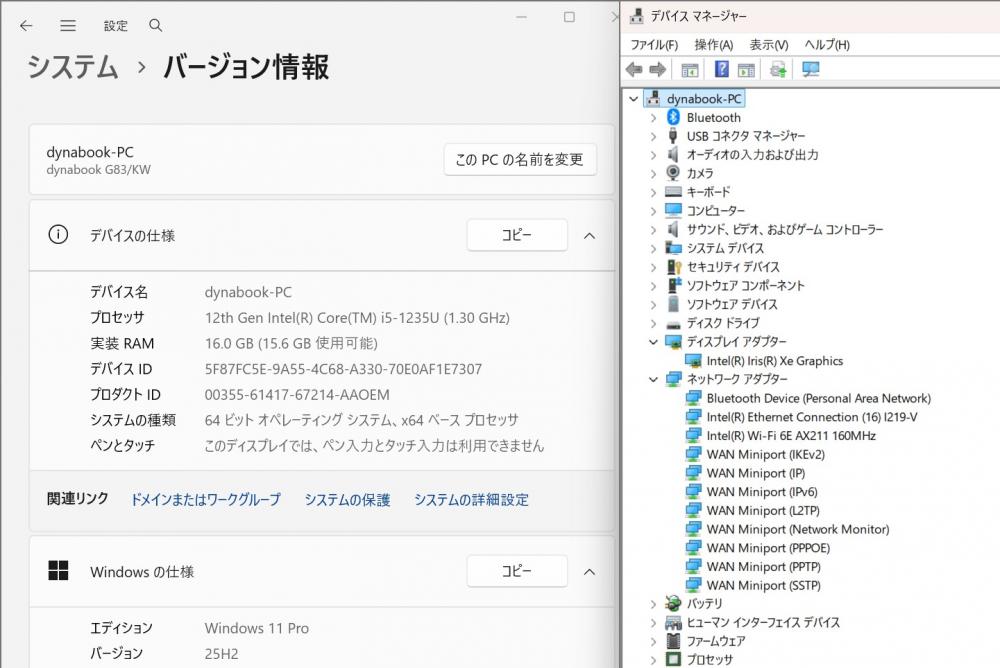
Task: Open the 操作(A) menu
Action: click(714, 45)
